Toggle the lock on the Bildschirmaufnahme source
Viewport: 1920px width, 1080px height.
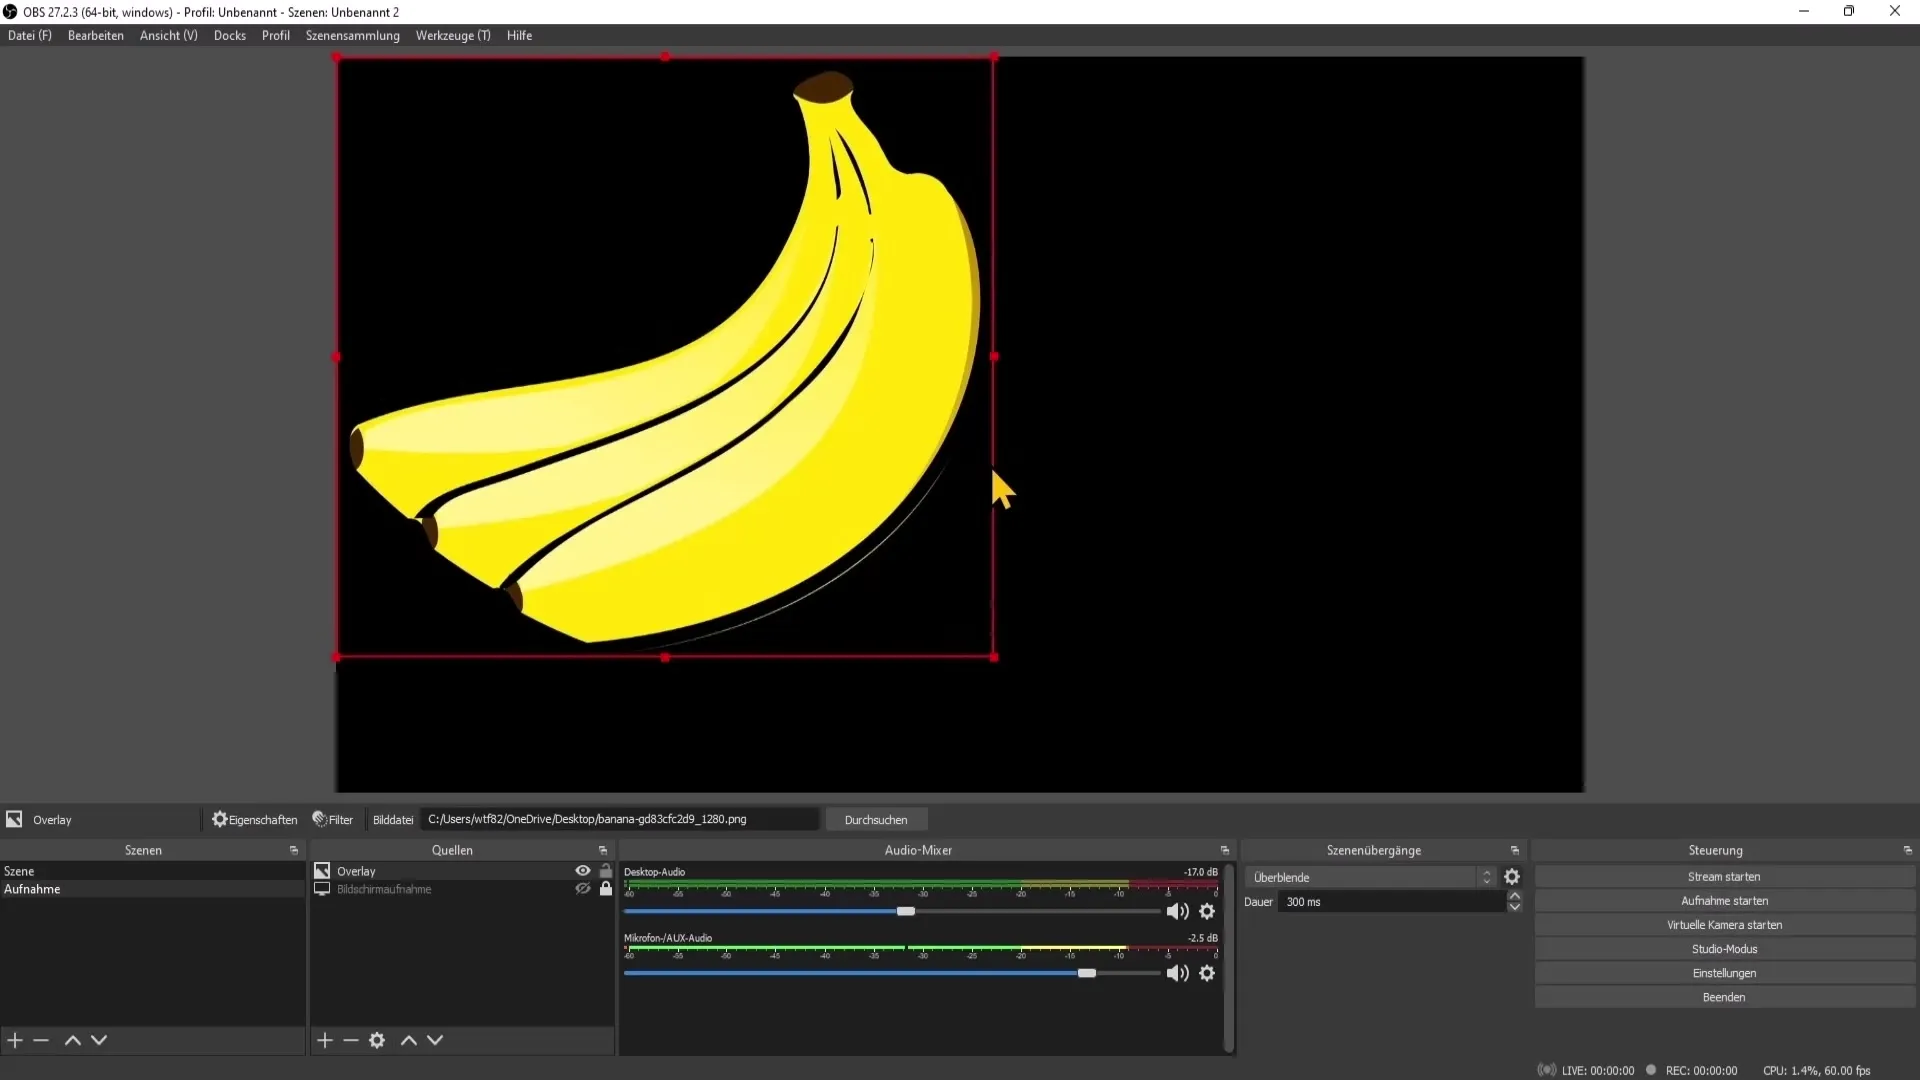click(x=606, y=889)
